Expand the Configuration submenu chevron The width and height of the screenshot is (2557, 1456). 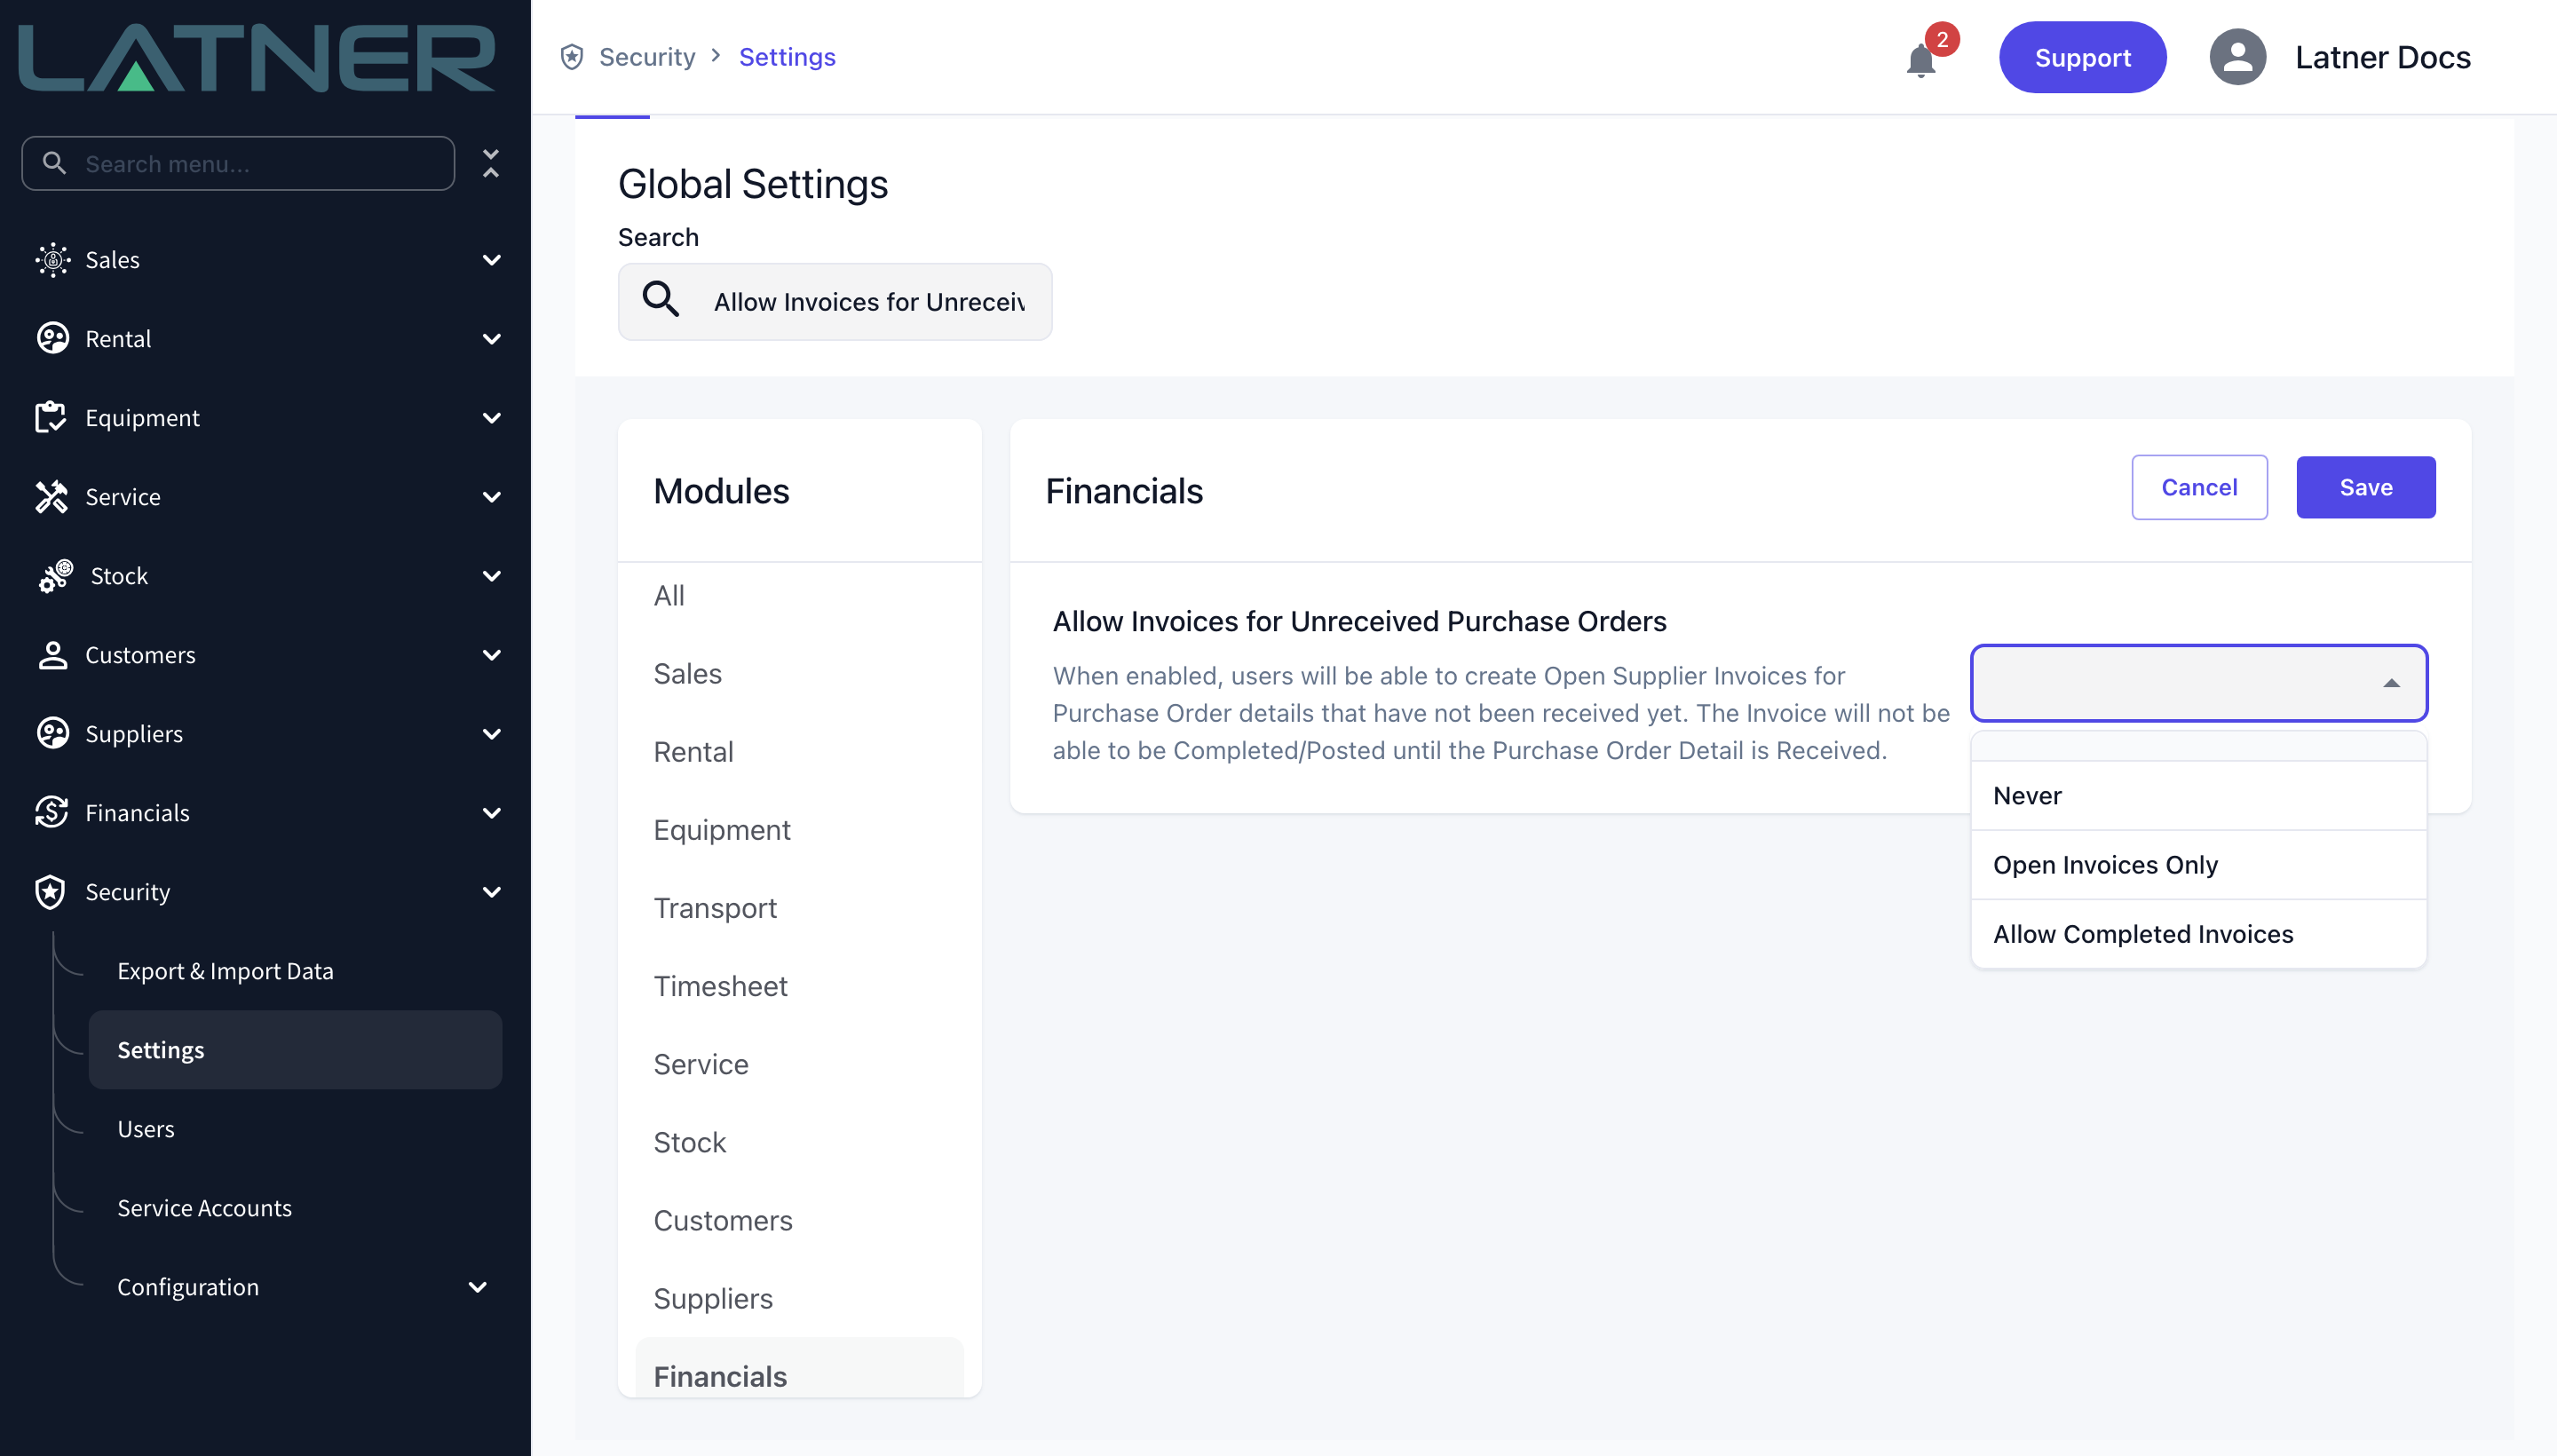pyautogui.click(x=477, y=1287)
